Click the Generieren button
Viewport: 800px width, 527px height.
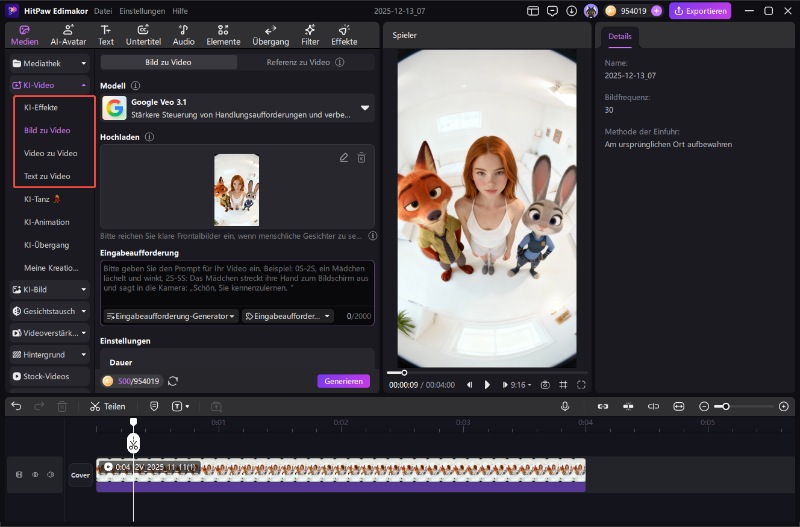(x=343, y=381)
